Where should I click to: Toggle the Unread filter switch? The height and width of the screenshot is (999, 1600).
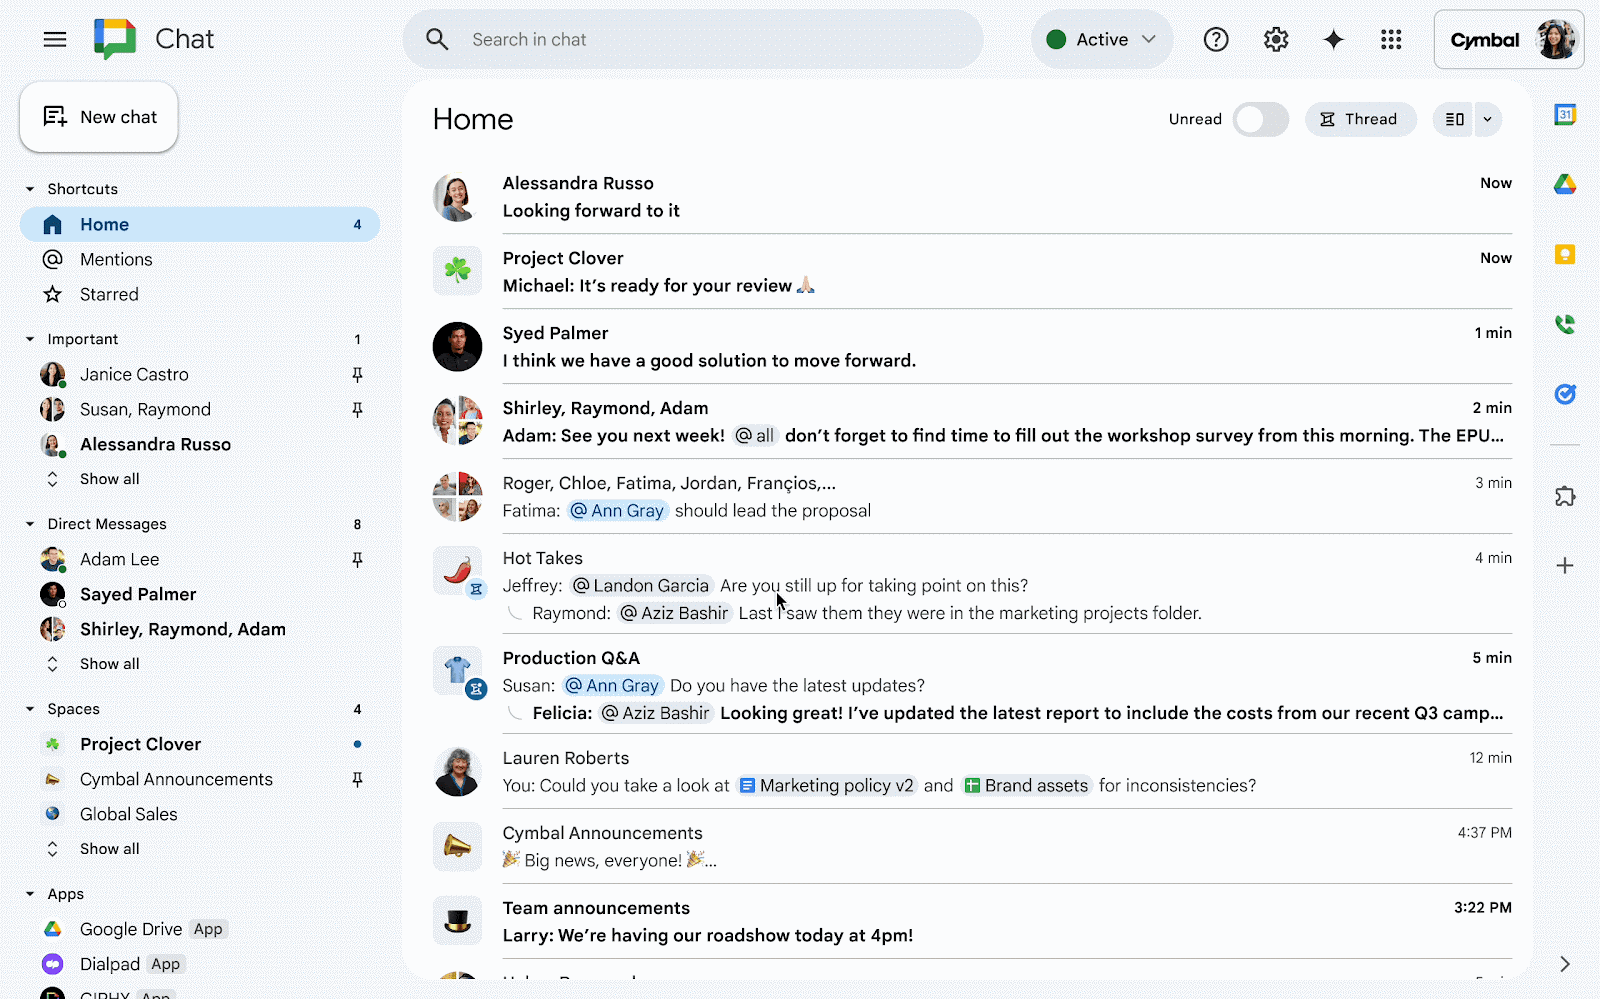tap(1260, 119)
